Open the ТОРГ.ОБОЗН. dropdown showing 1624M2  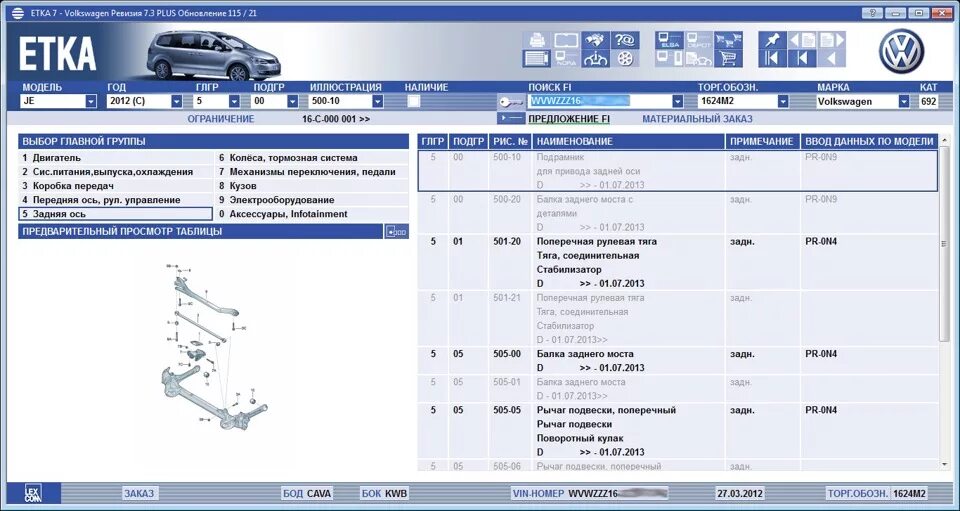click(x=782, y=102)
